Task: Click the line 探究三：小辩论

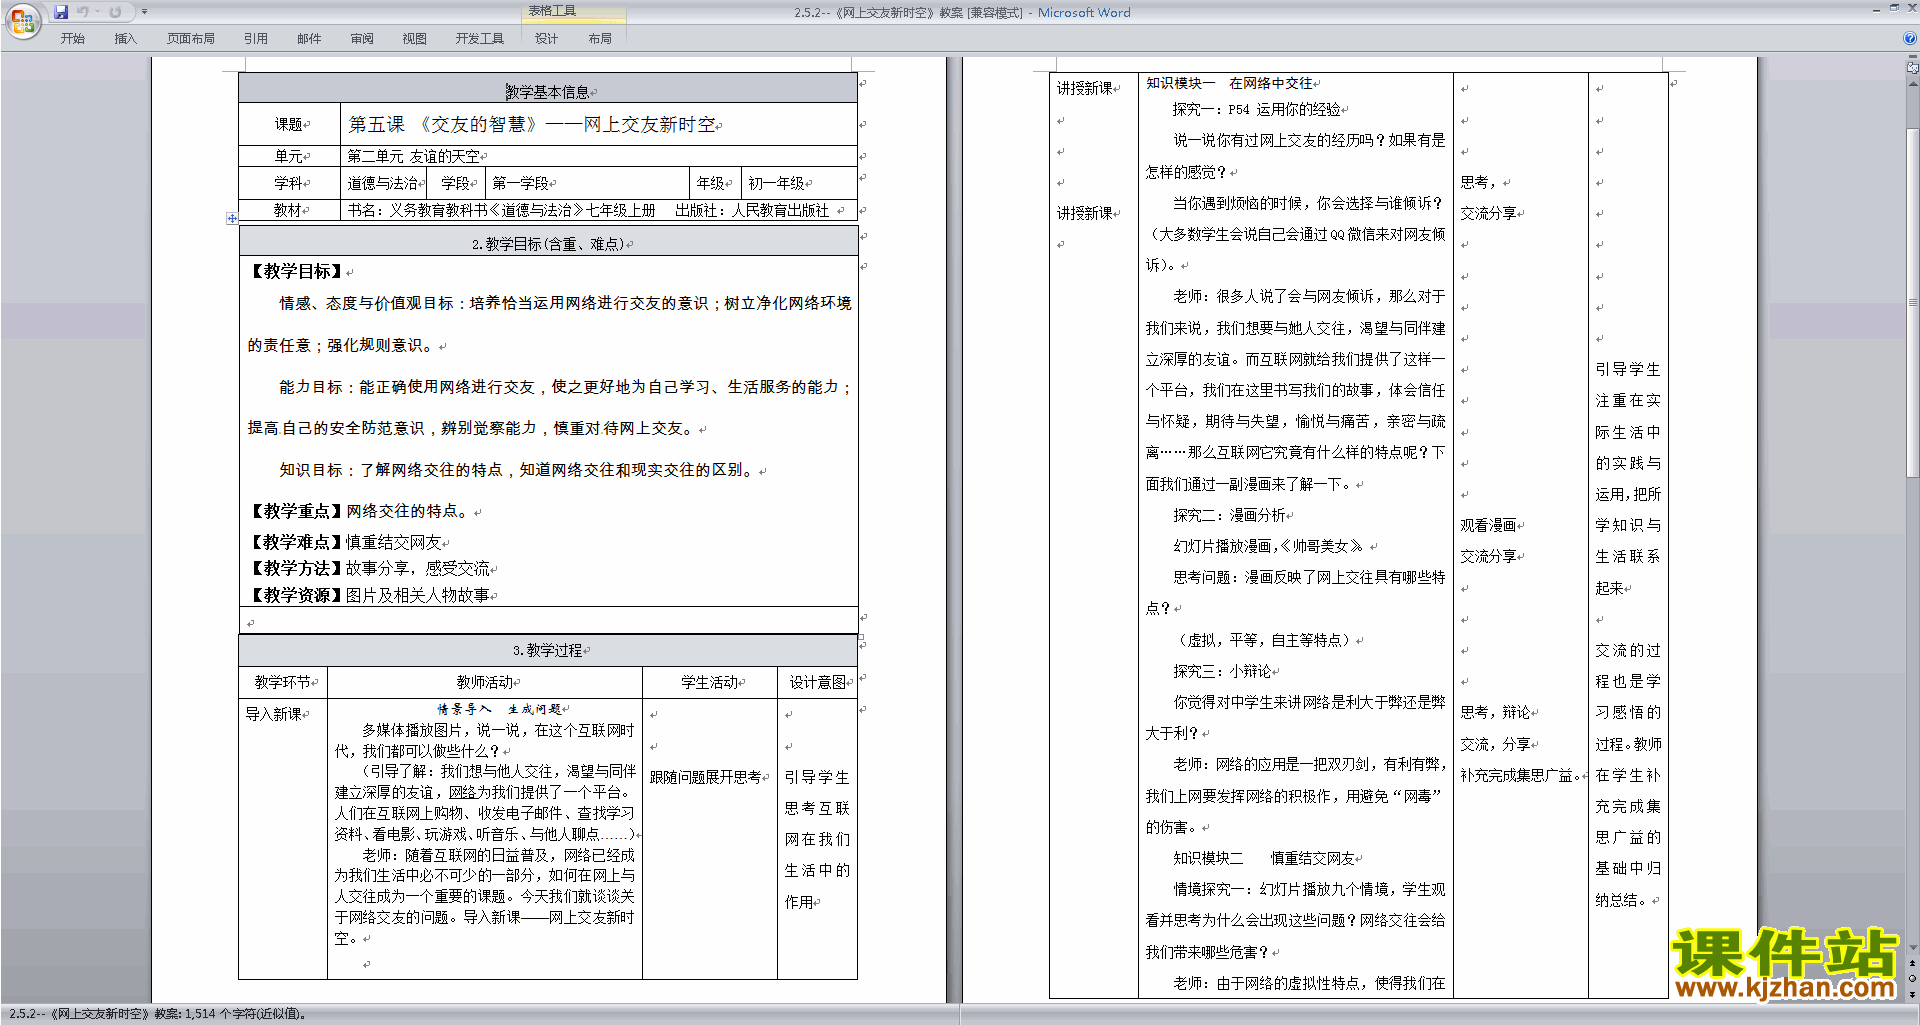Action: click(1222, 671)
